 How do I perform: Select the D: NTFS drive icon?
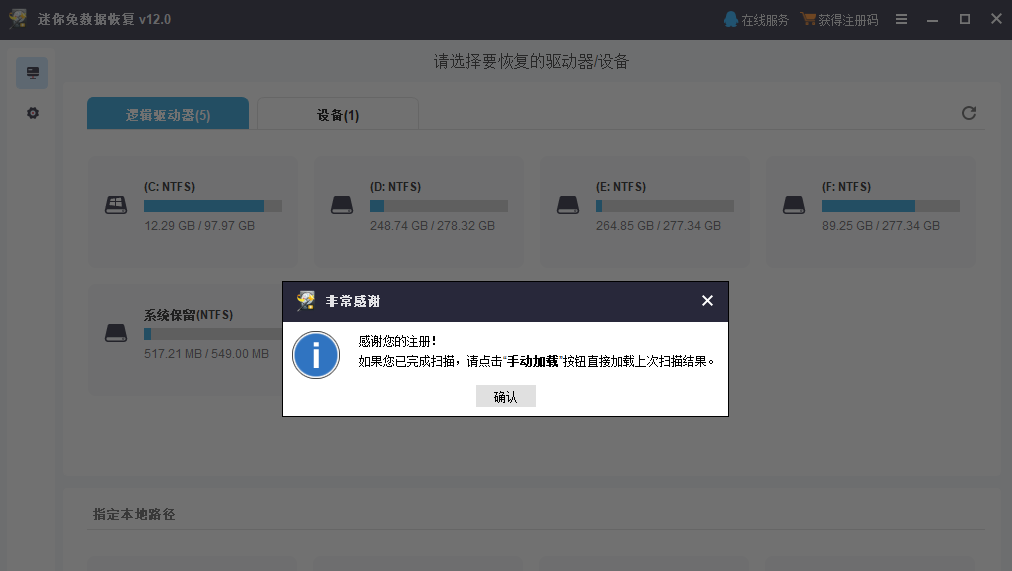(342, 205)
